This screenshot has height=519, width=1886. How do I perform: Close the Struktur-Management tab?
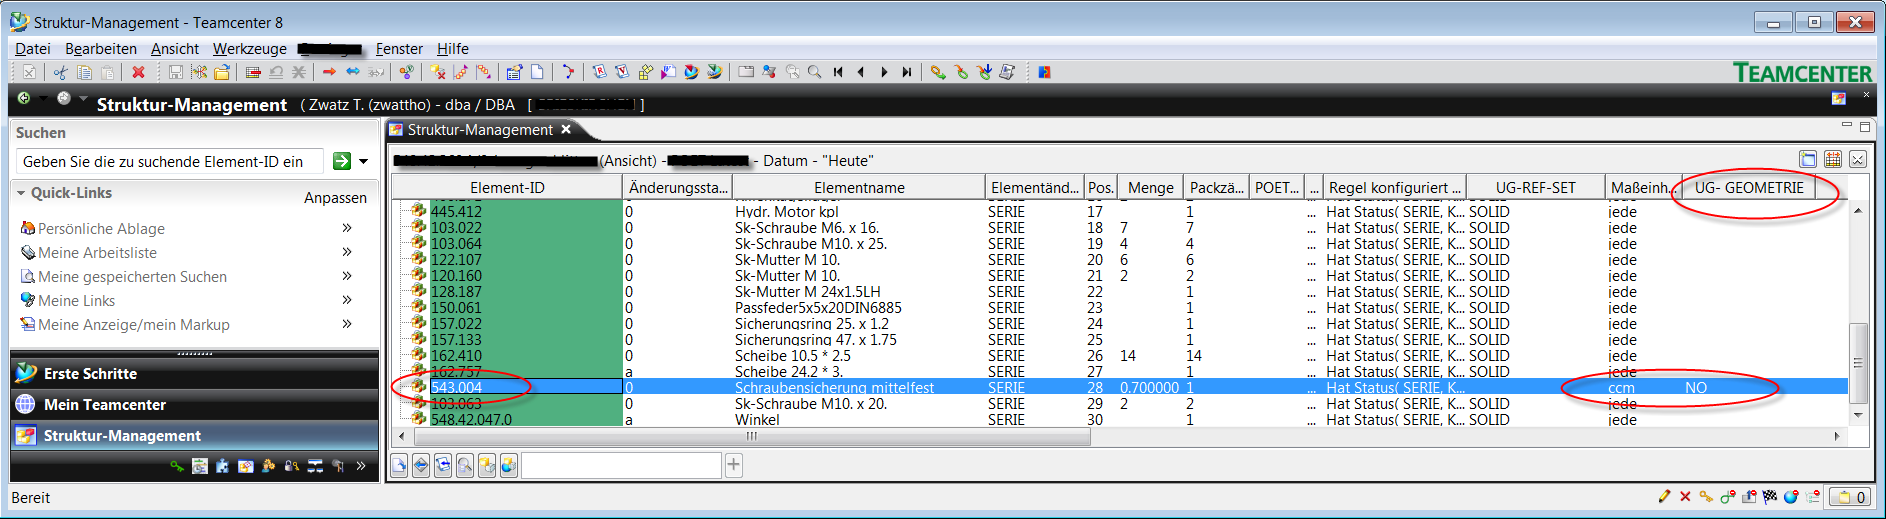(566, 129)
